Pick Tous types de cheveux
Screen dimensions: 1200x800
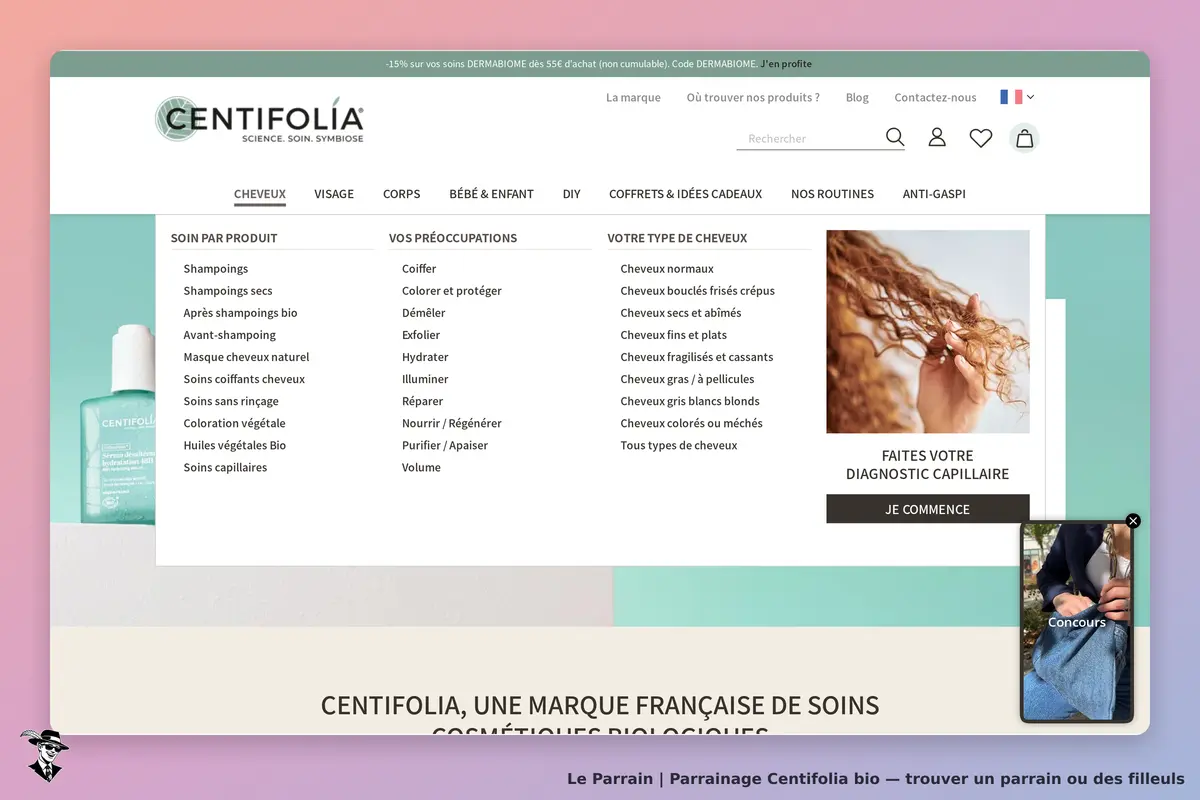pos(679,445)
